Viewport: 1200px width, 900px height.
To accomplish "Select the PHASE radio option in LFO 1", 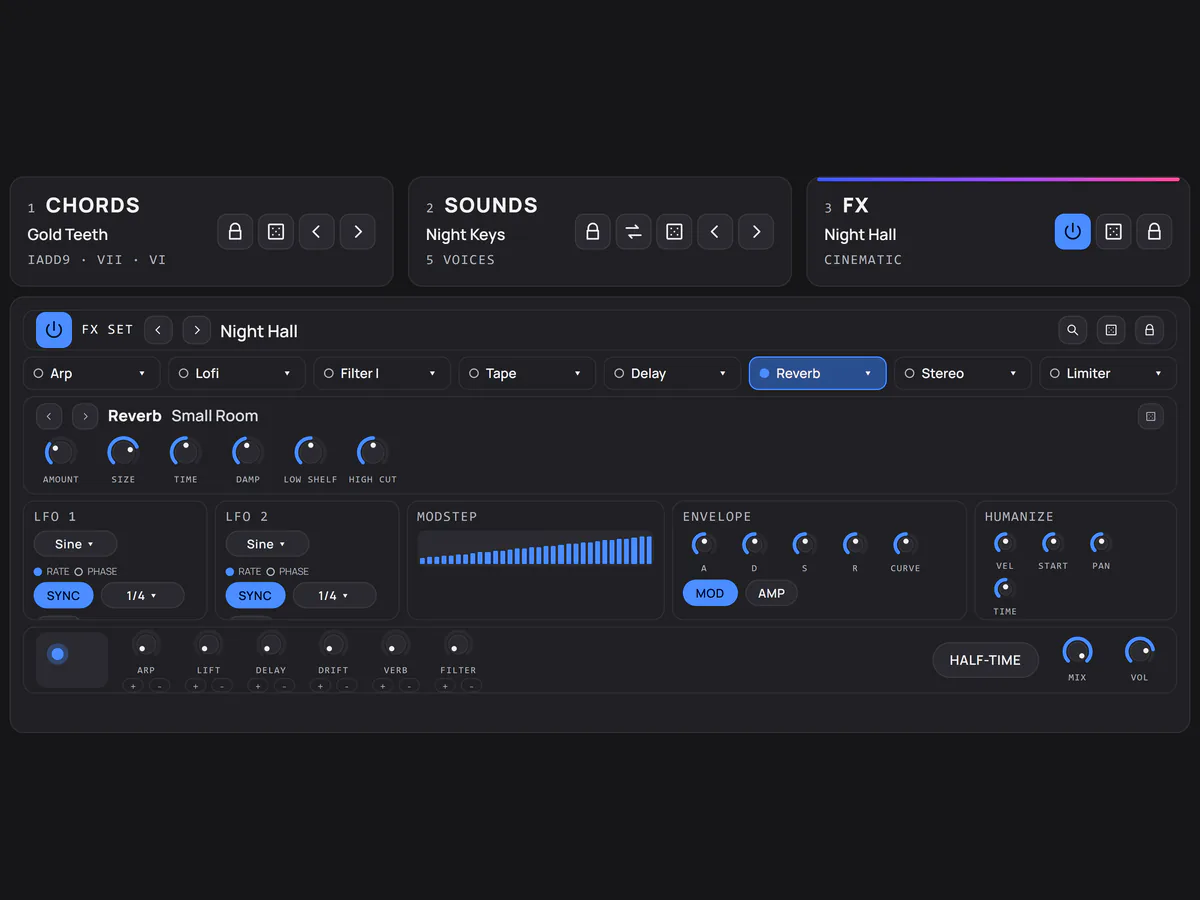I will tap(96, 571).
